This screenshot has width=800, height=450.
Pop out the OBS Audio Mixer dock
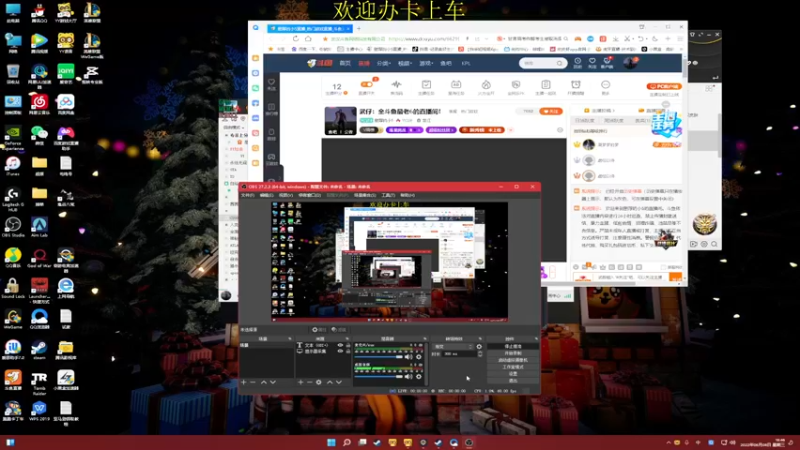tap(424, 339)
